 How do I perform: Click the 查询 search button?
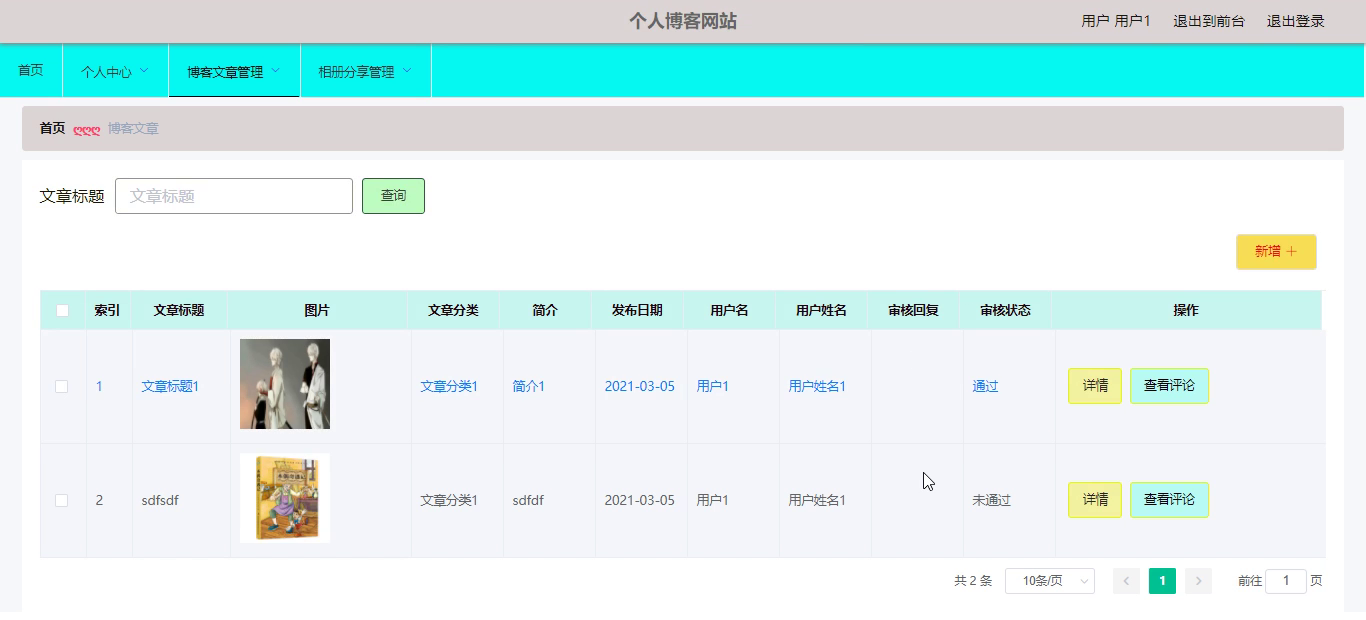click(x=393, y=196)
